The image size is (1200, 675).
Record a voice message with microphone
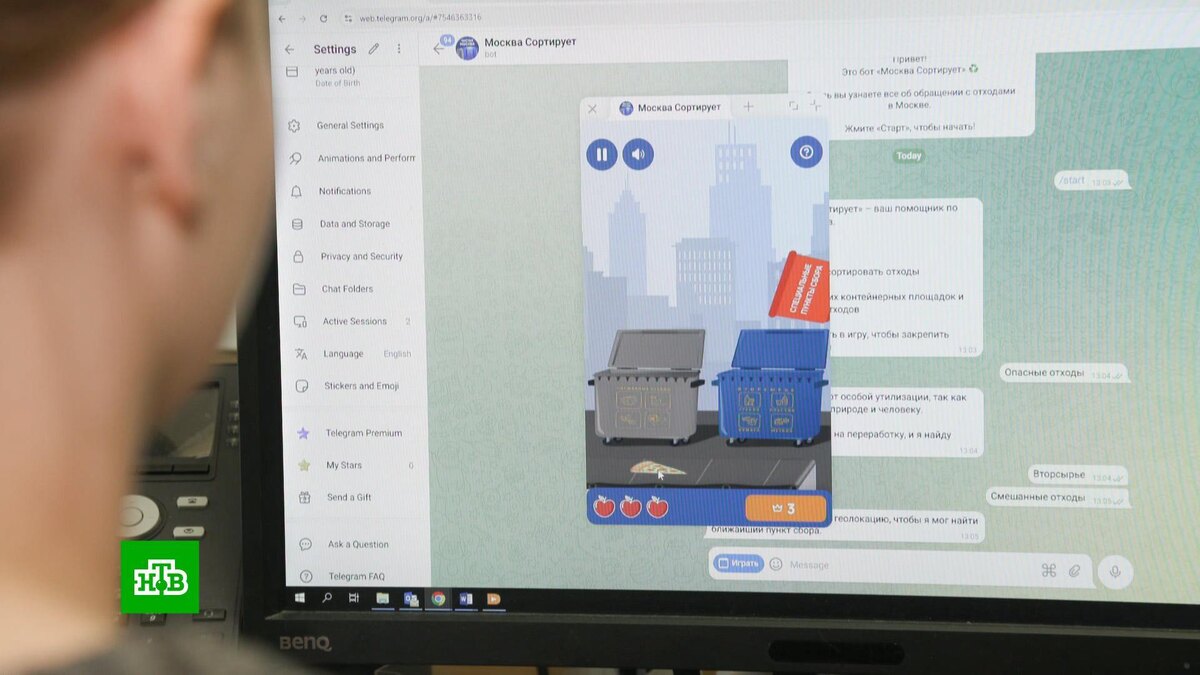[x=1115, y=572]
